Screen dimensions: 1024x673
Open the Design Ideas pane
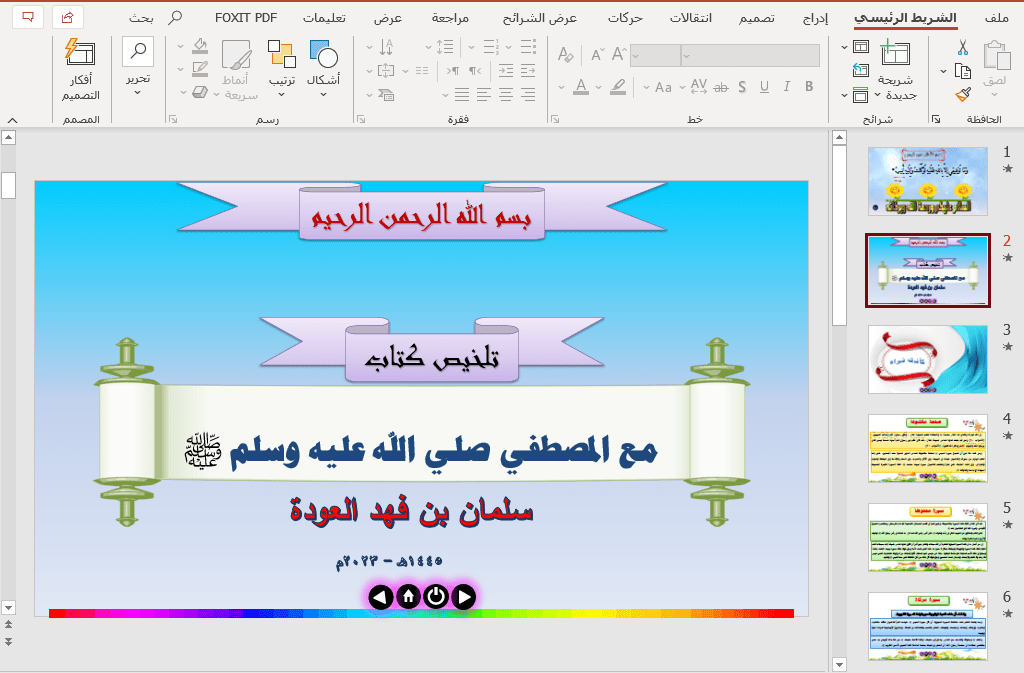(x=79, y=70)
